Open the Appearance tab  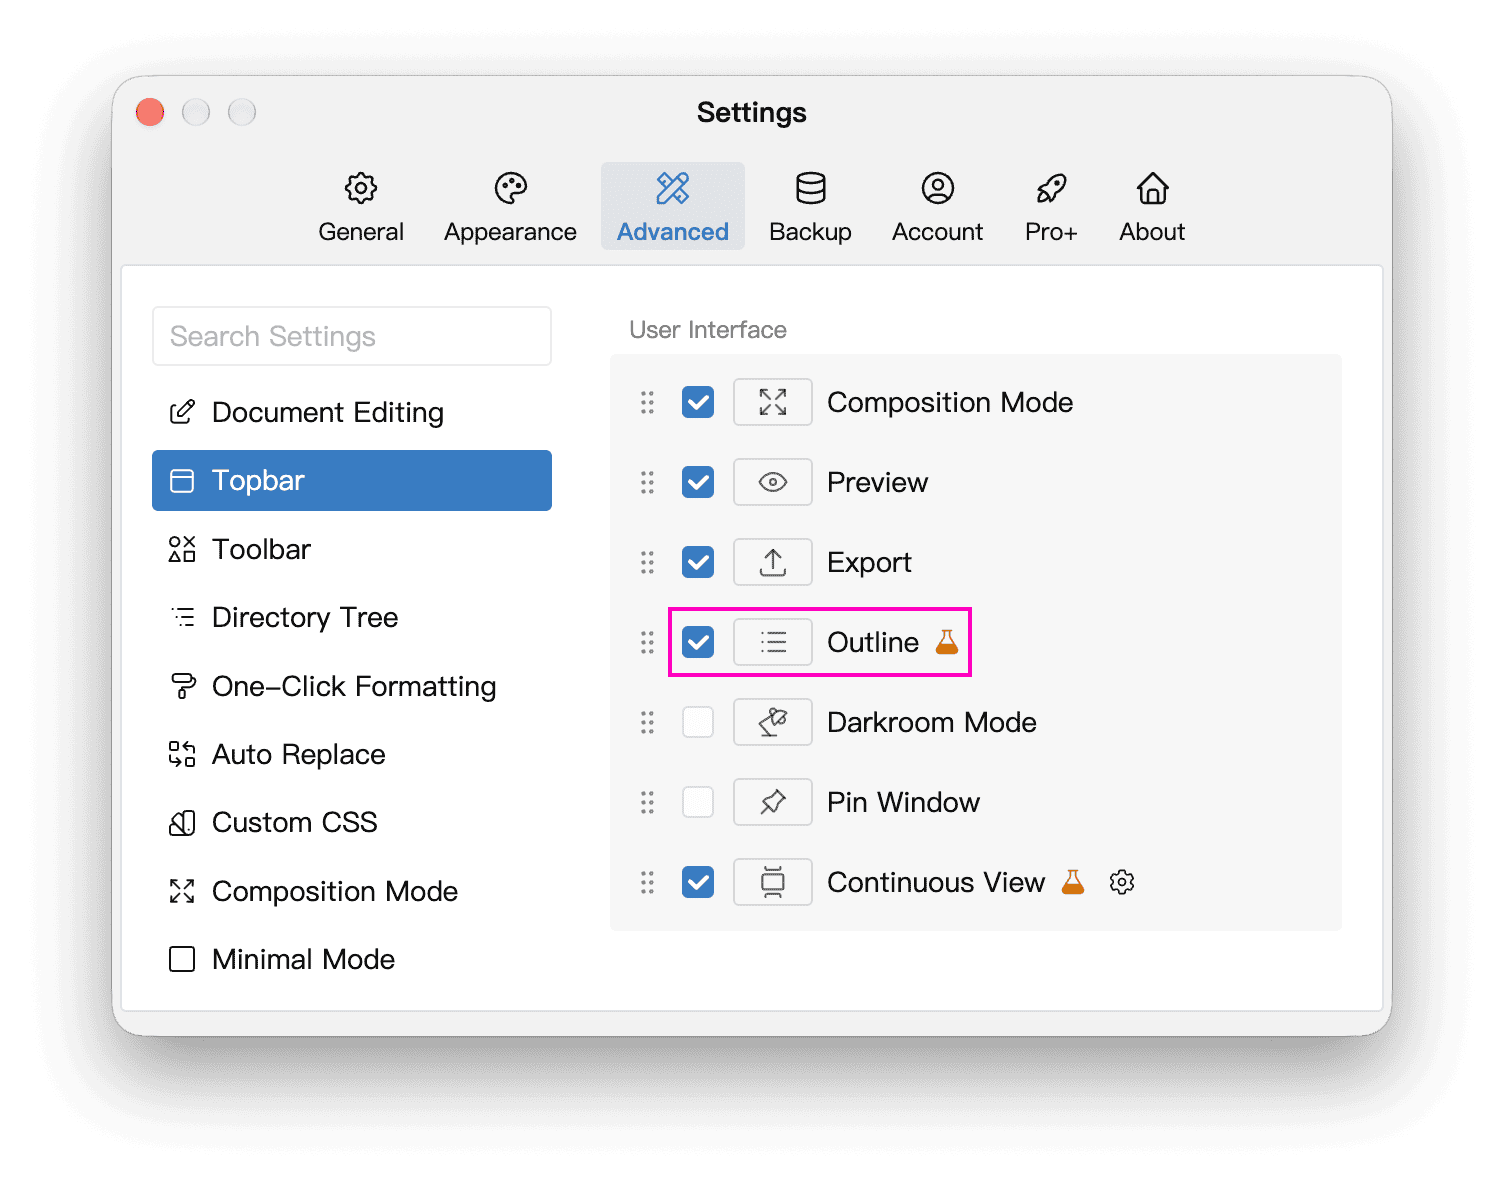click(x=510, y=207)
